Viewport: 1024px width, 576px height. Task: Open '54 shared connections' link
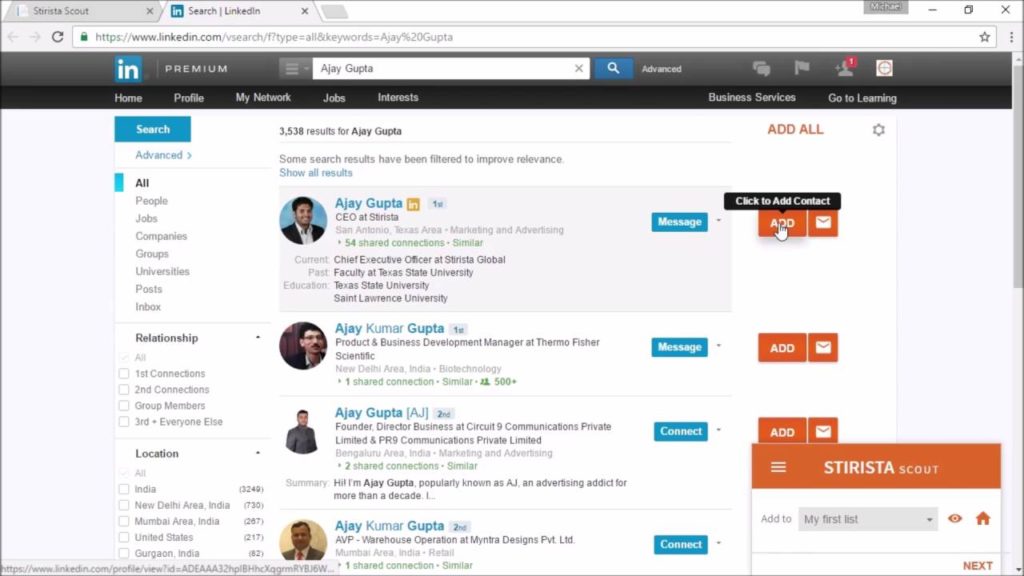click(394, 243)
